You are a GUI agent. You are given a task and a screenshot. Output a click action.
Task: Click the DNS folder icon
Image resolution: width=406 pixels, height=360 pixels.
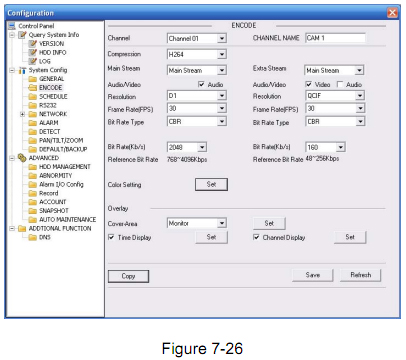click(x=33, y=237)
